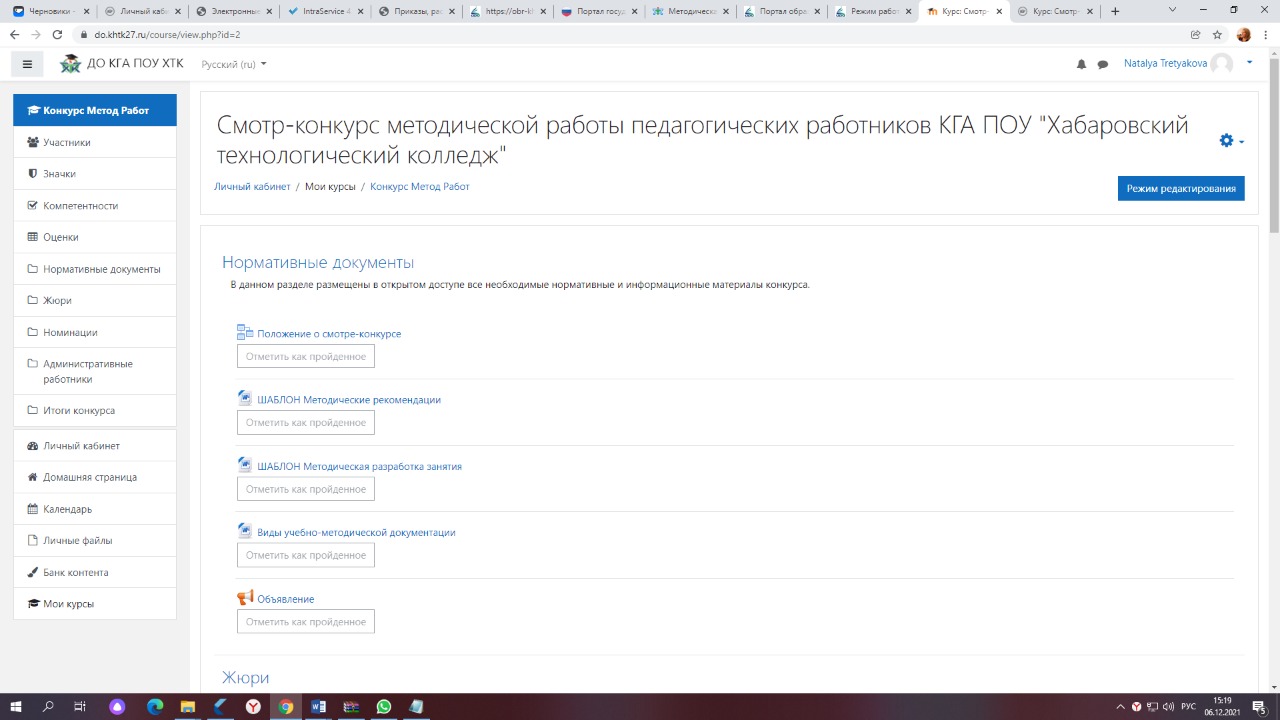1280x720 pixels.
Task: Reload the page with the browser refresh icon
Action: tap(57, 34)
